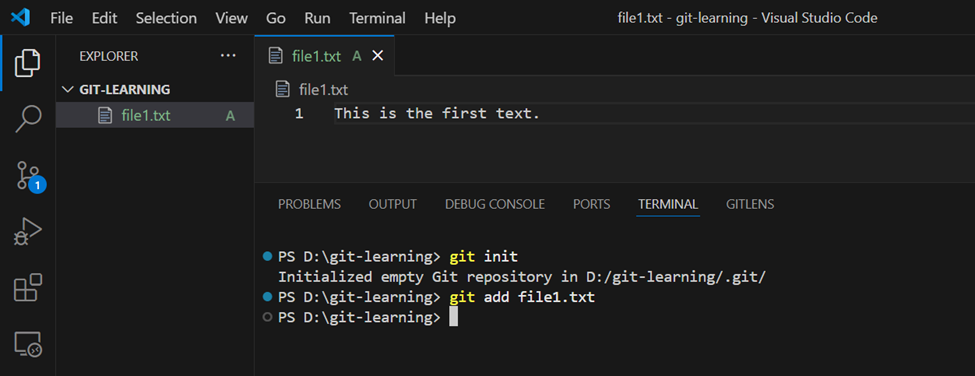This screenshot has width=975, height=376.
Task: Click 'Initialized empty Git repository' output line
Action: click(x=522, y=277)
